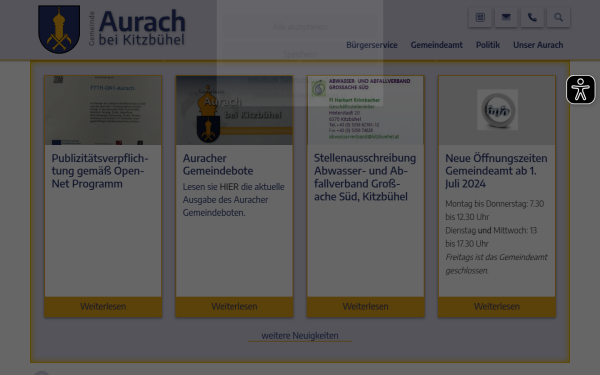Open the accessibility widget icon
This screenshot has height=375, width=600.
point(580,90)
